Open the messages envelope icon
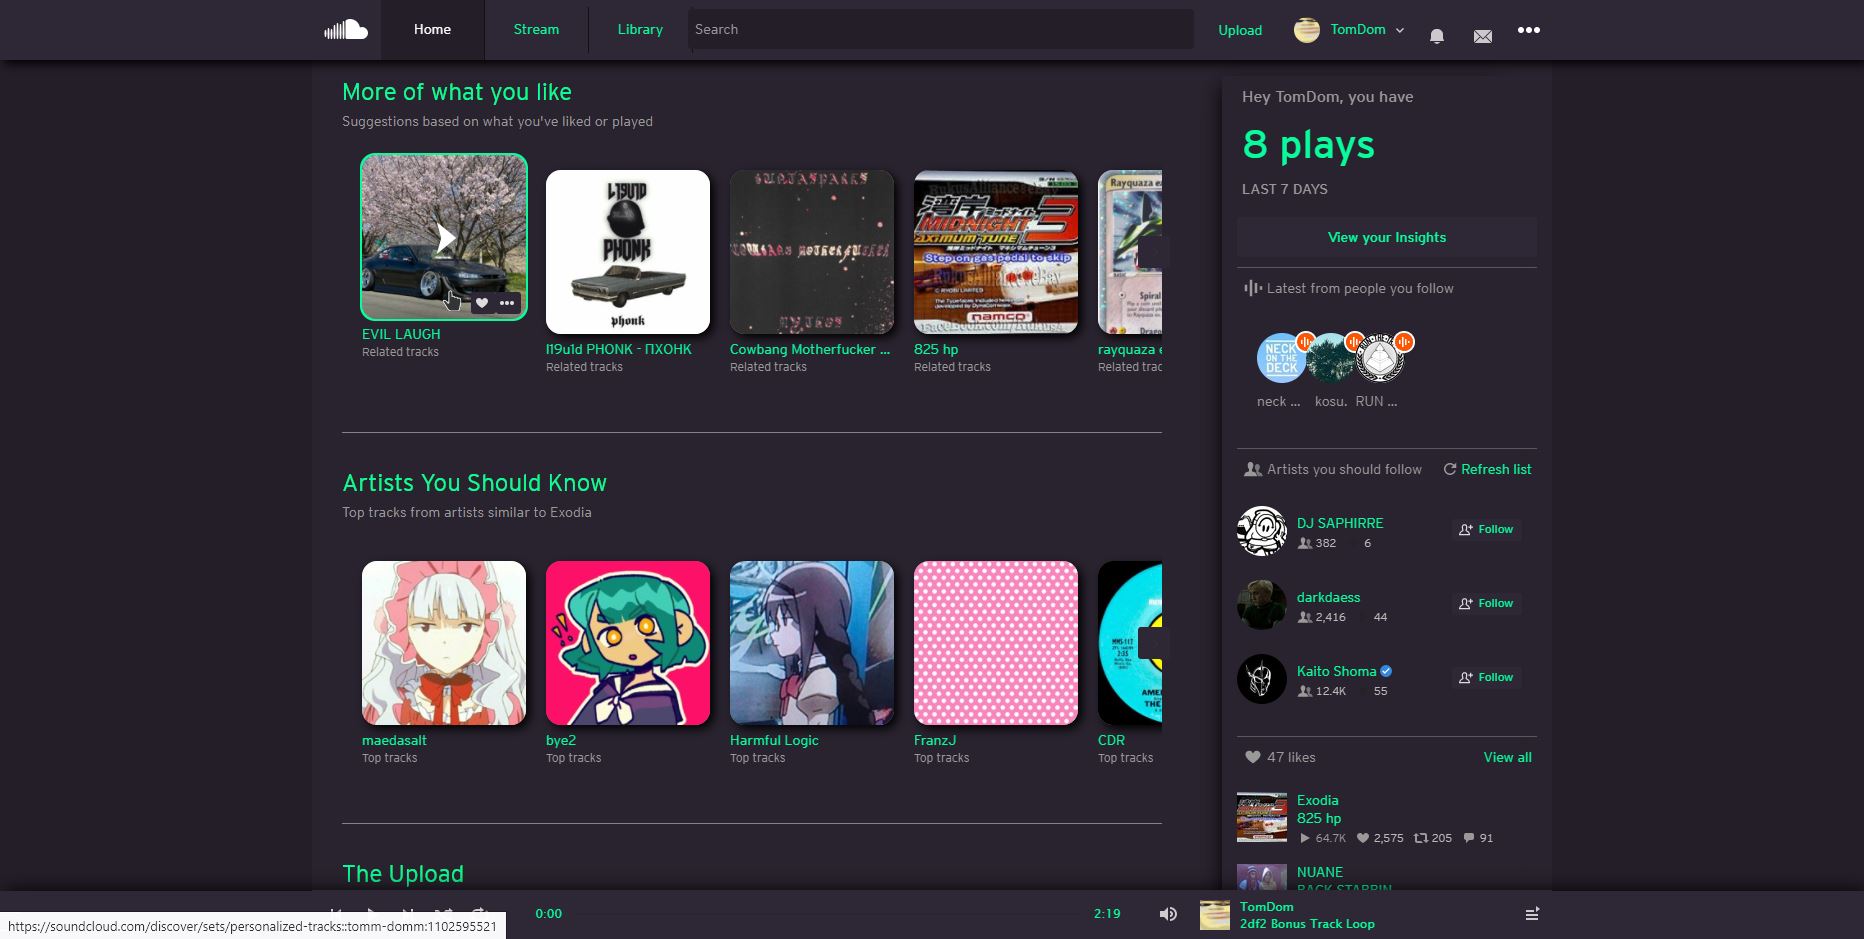The height and width of the screenshot is (939, 1864). (x=1483, y=35)
